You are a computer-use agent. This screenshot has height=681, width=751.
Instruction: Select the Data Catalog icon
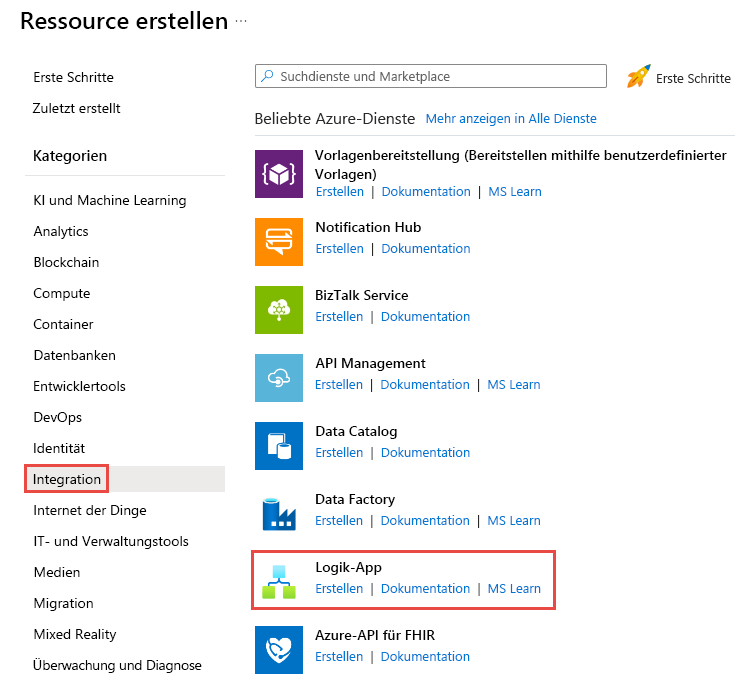point(279,446)
